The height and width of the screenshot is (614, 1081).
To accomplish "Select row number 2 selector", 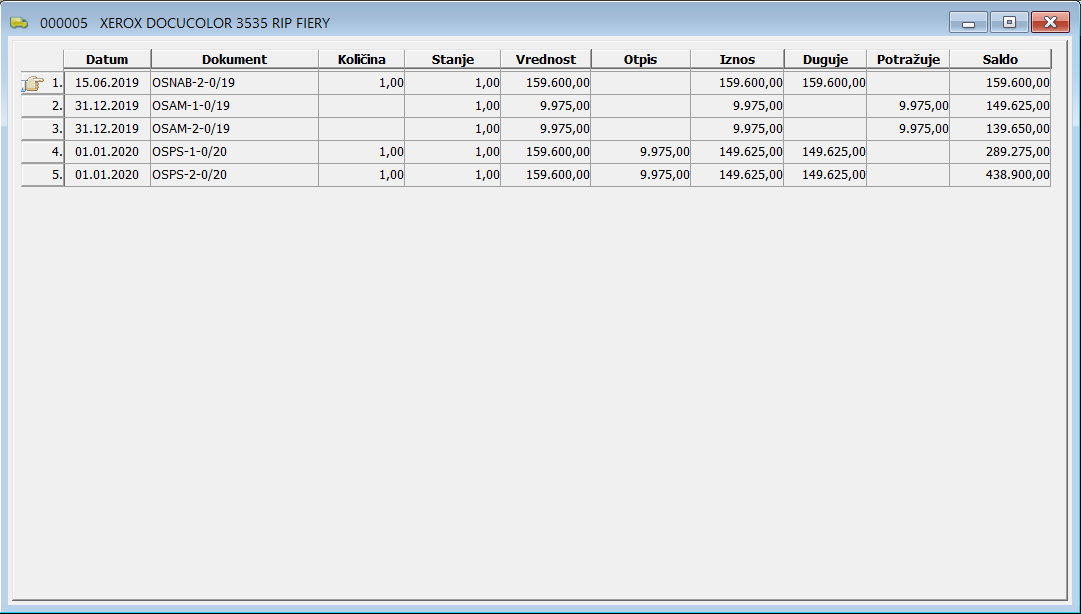I will [43, 105].
